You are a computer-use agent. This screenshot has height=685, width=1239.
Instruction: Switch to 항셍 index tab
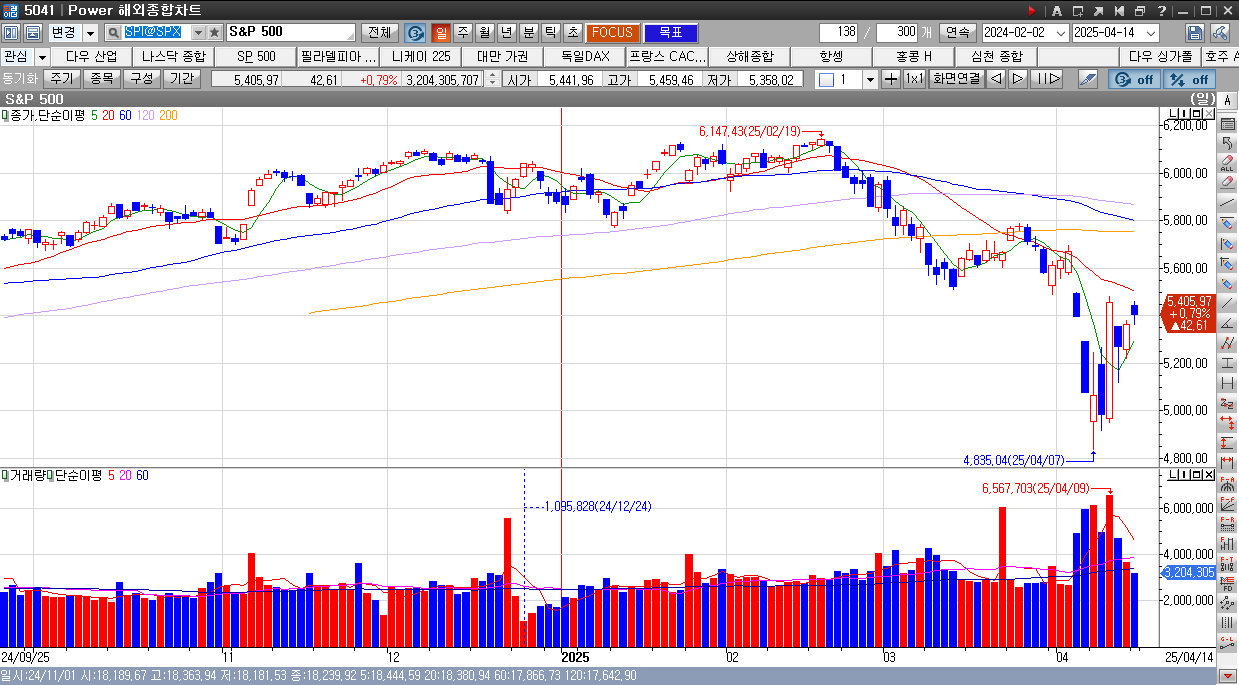click(831, 56)
